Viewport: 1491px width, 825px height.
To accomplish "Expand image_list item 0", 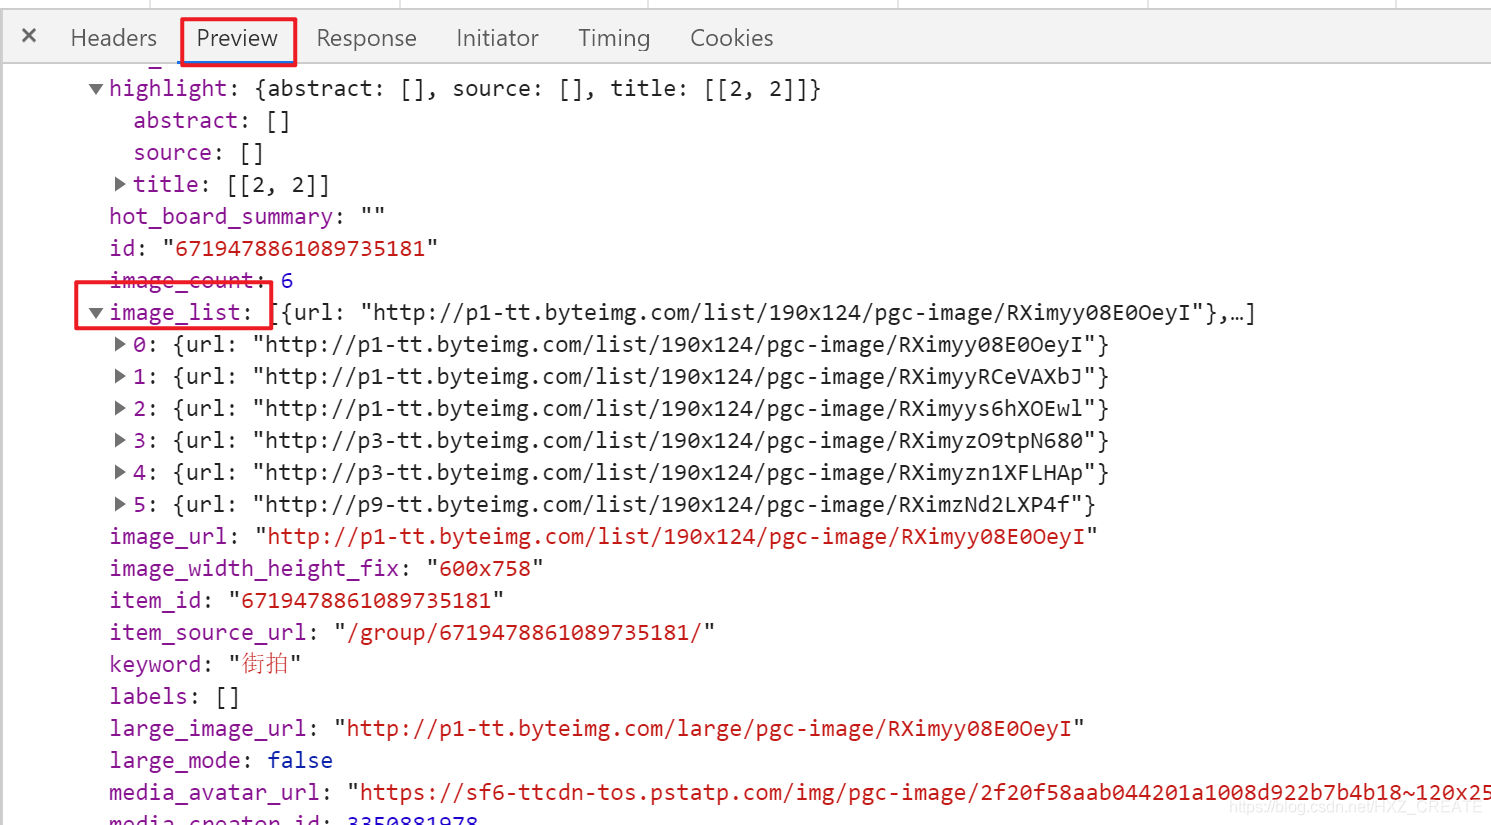I will [x=120, y=344].
